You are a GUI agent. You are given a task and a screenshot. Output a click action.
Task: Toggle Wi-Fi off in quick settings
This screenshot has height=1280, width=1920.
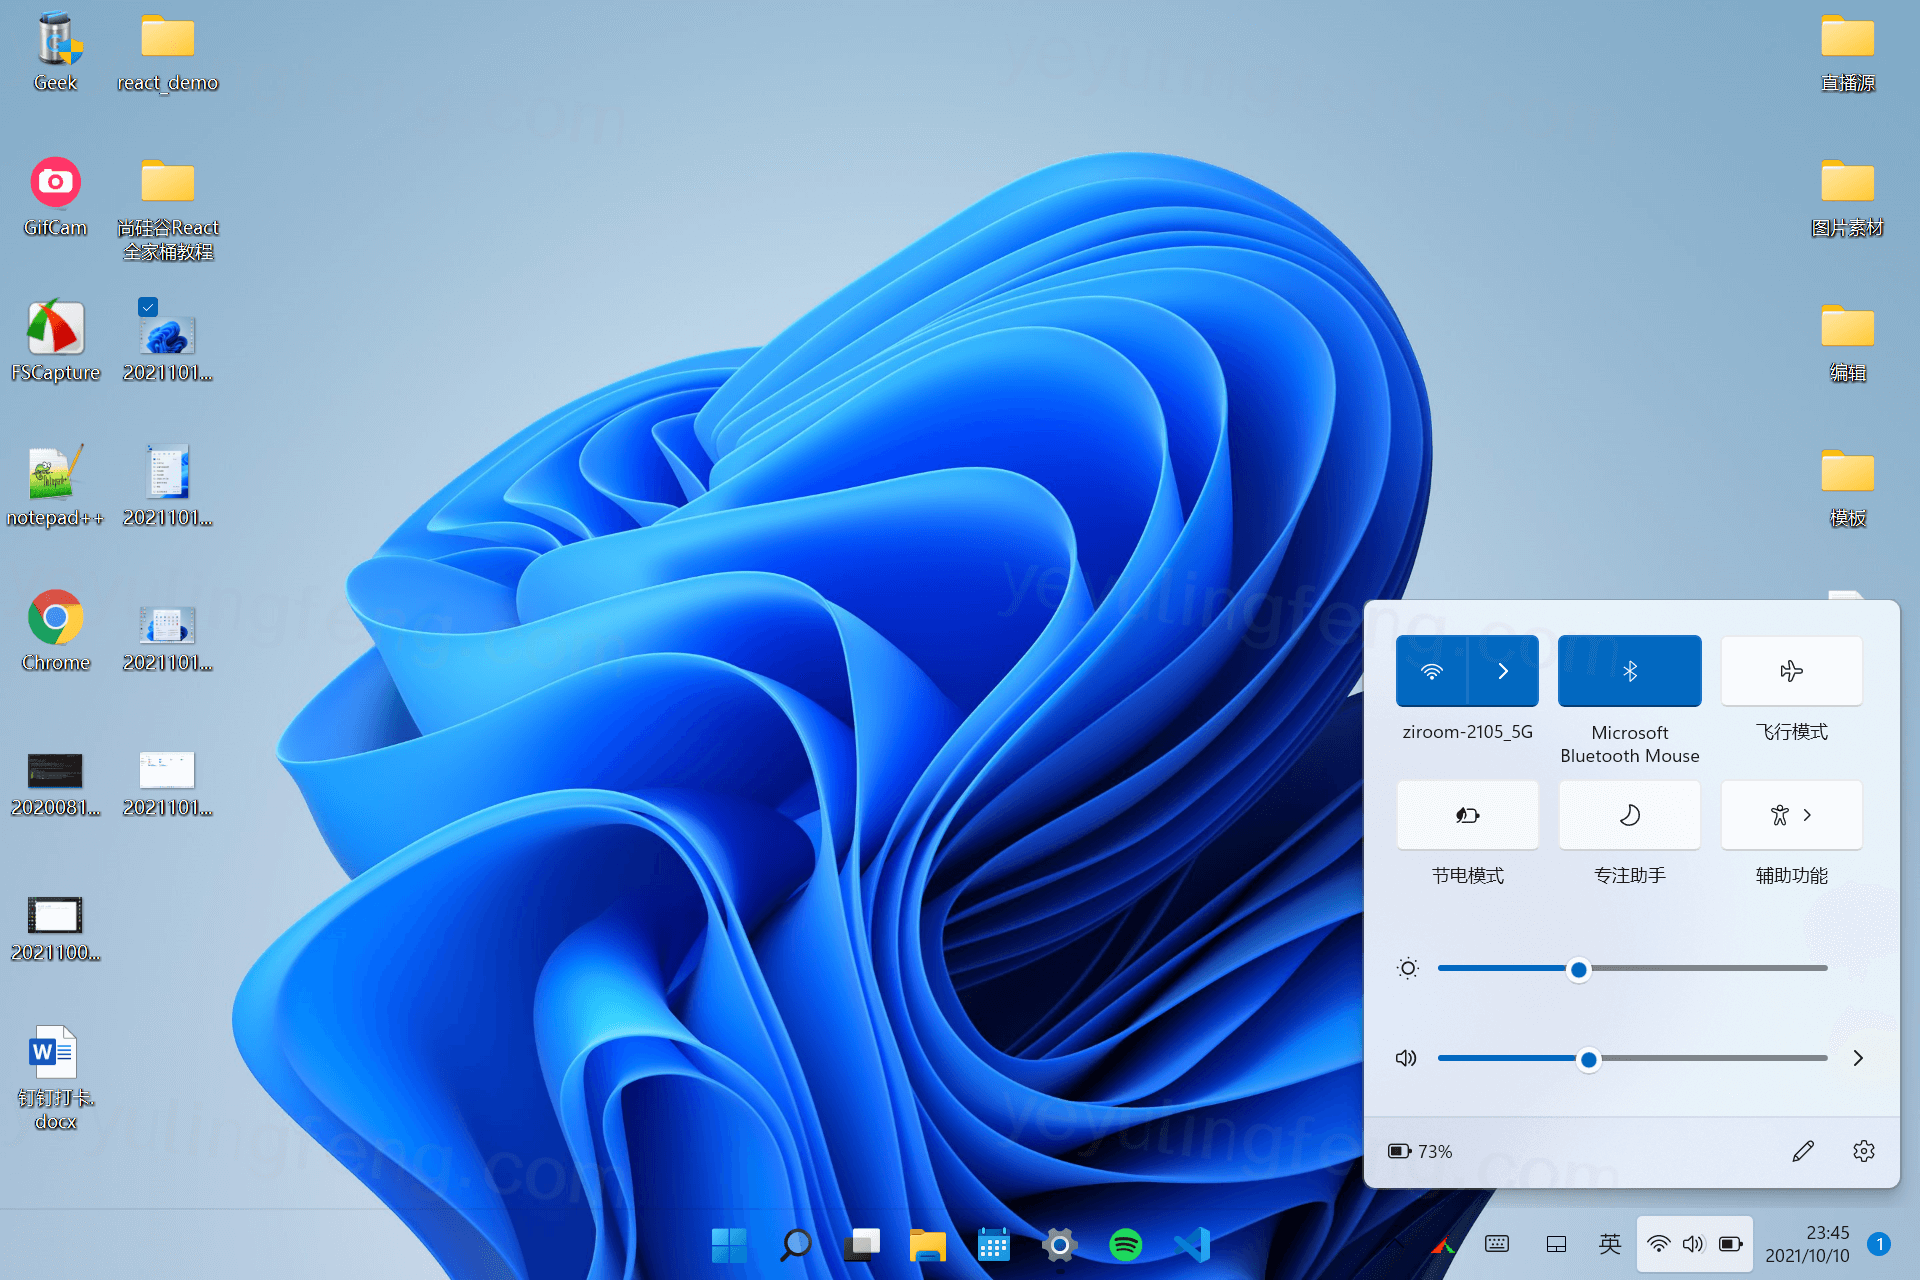pyautogui.click(x=1431, y=671)
